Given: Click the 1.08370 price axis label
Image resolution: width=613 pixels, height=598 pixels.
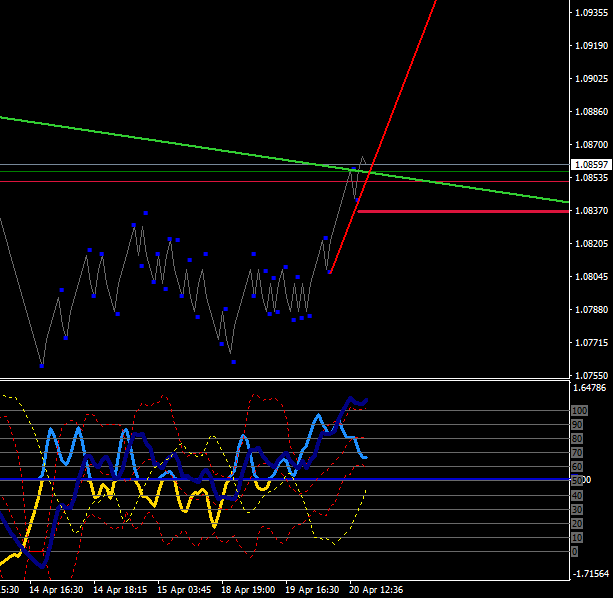Looking at the screenshot, I should click(591, 211).
